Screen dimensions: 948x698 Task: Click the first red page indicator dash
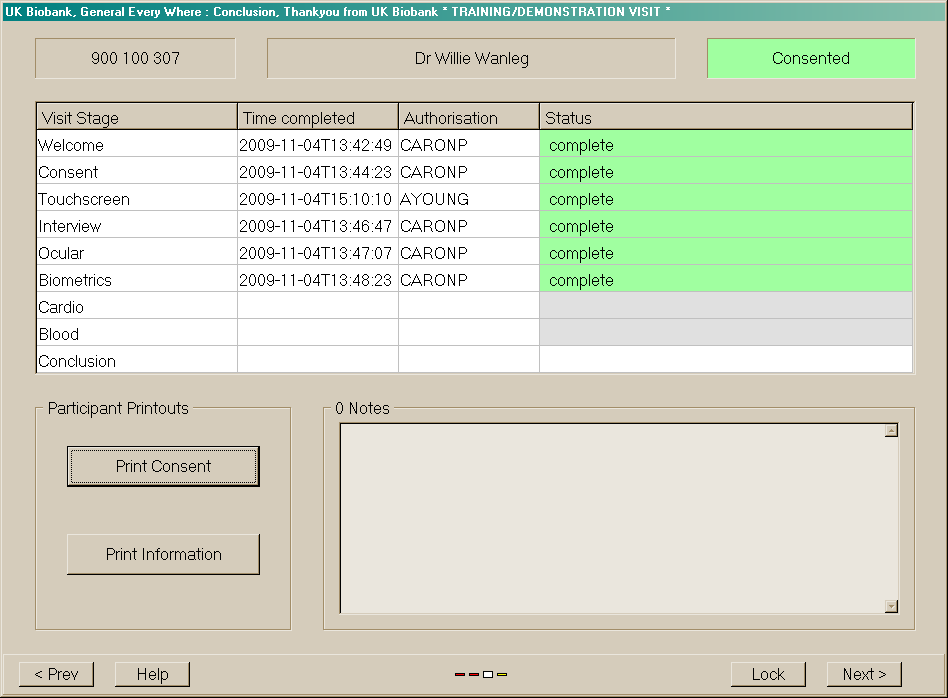click(460, 675)
